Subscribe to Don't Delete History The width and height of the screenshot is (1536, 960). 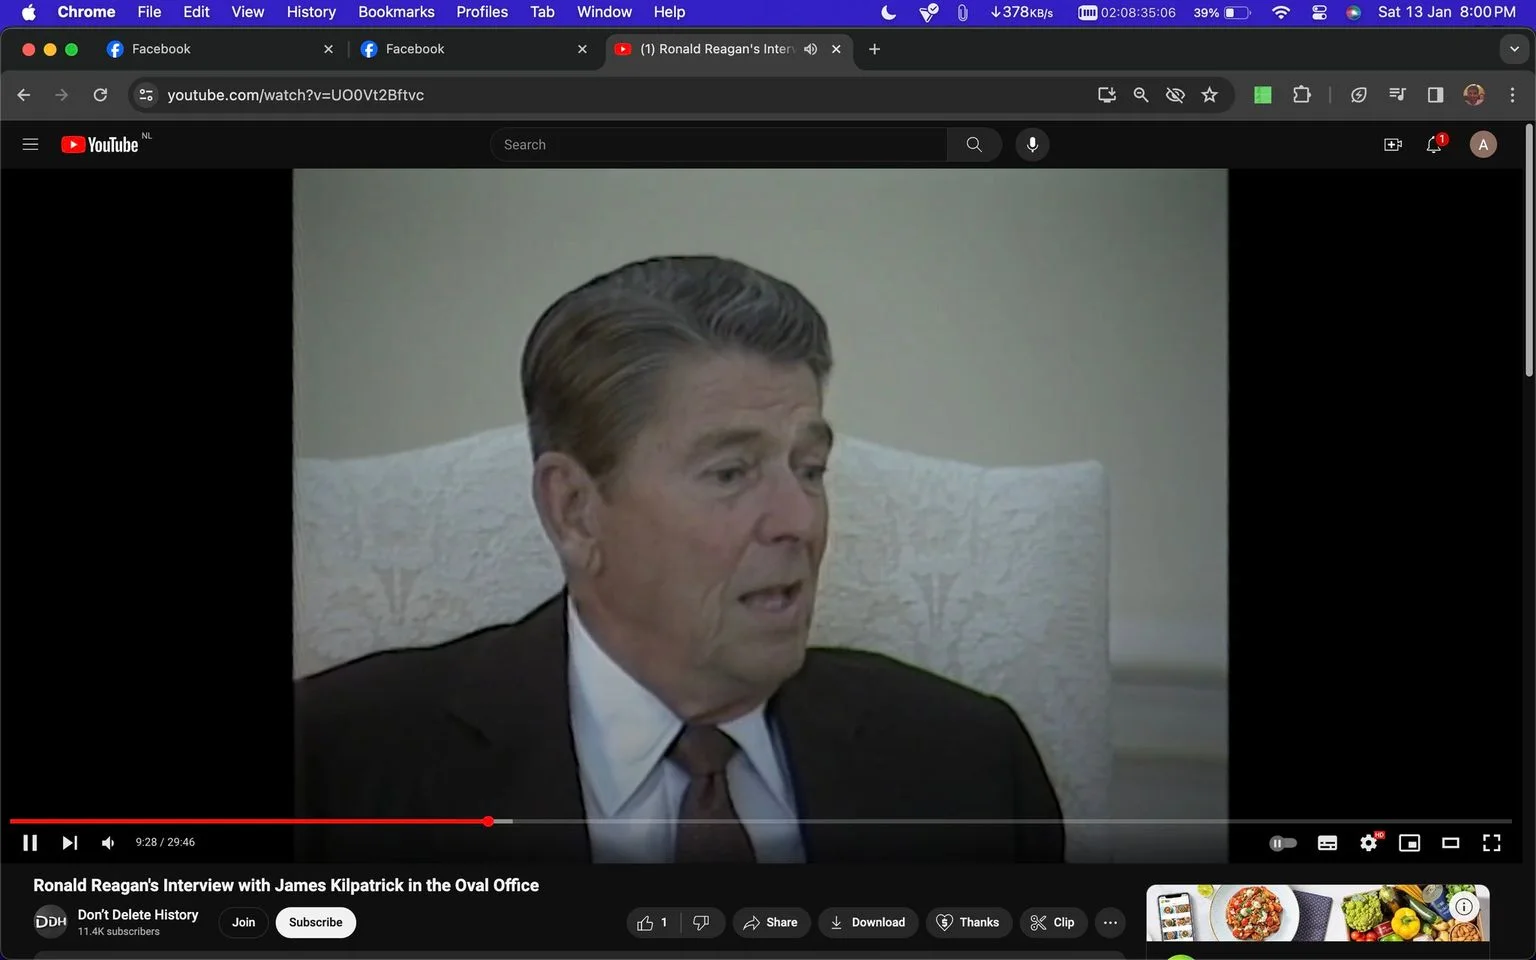(316, 922)
